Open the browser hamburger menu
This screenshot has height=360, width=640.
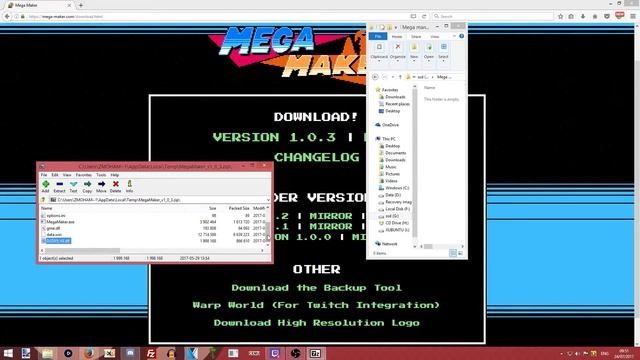click(x=633, y=16)
